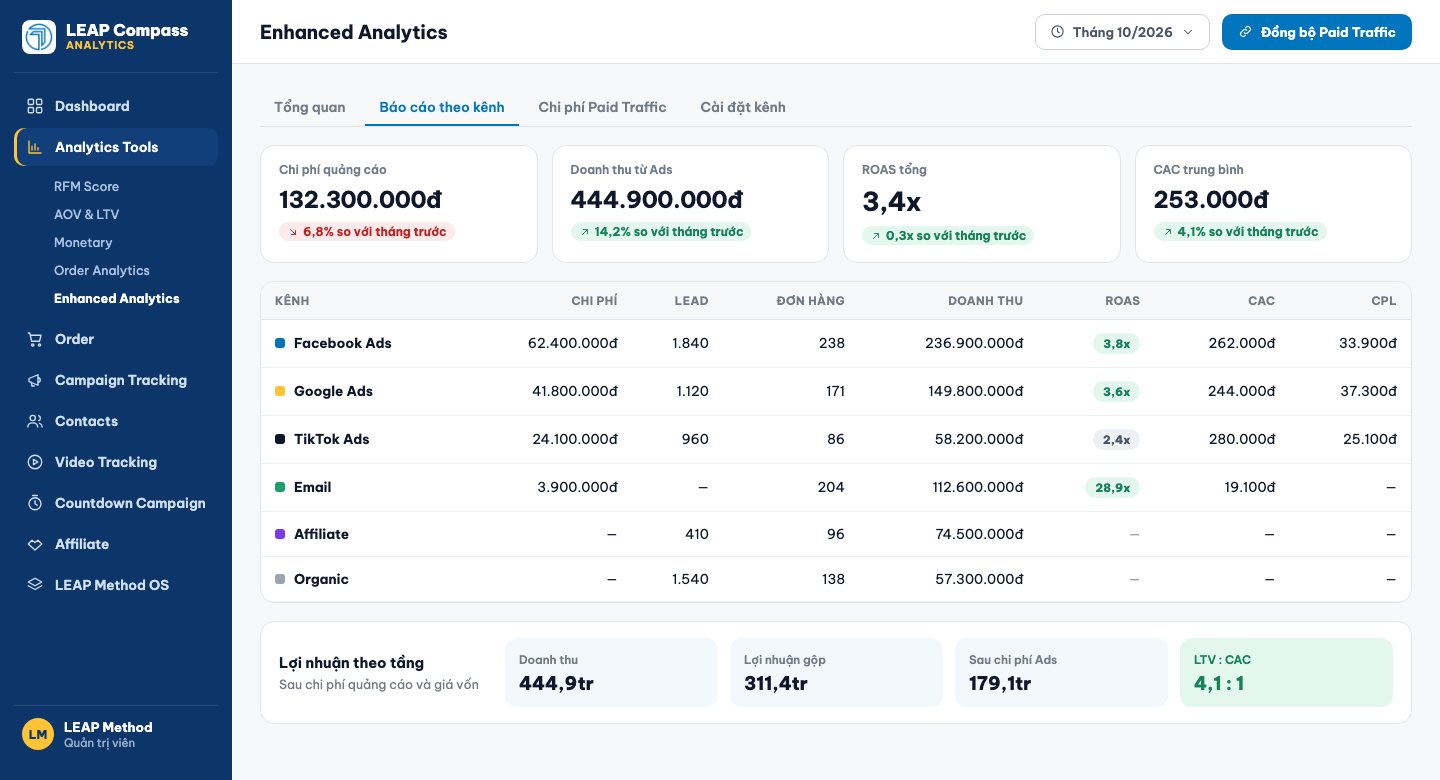
Task: Expand the month picker chevron arrow
Action: tap(1188, 32)
